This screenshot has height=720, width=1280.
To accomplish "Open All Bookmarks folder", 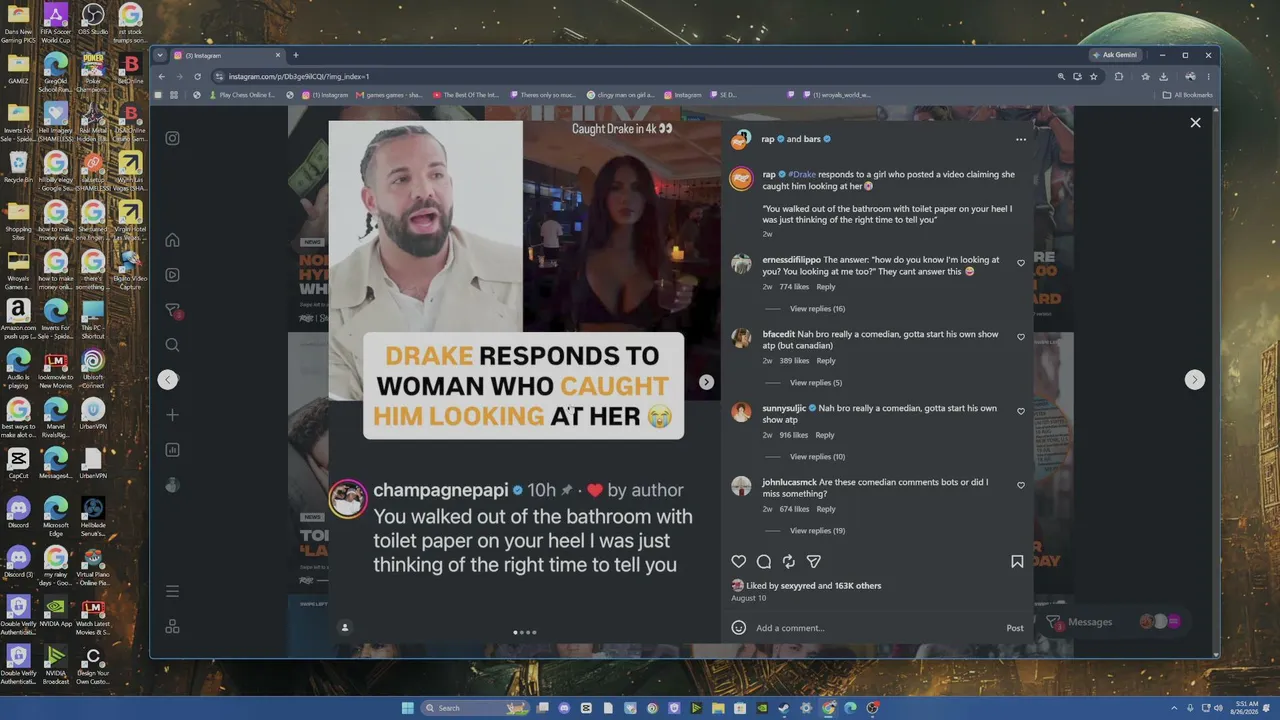I will 1188,95.
